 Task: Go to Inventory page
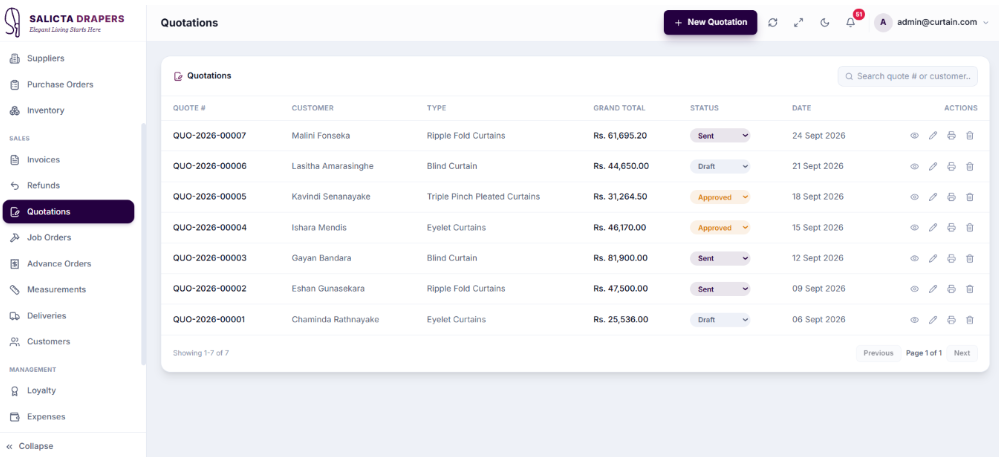(68, 111)
